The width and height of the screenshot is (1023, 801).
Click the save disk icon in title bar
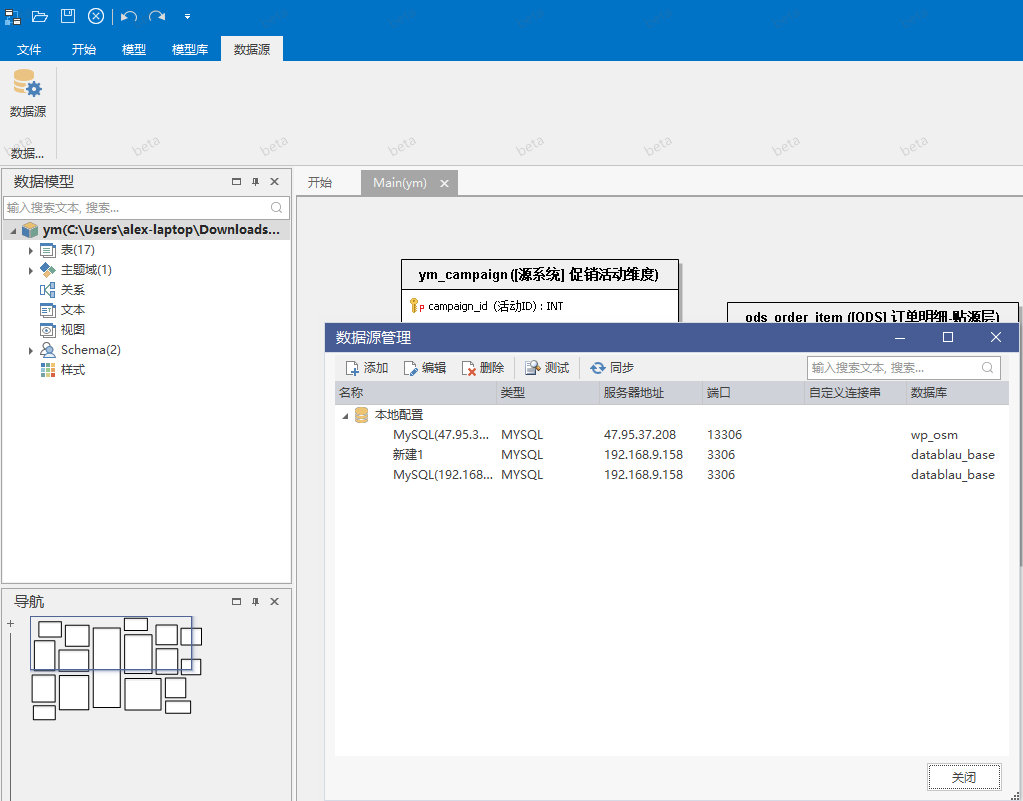pos(68,16)
